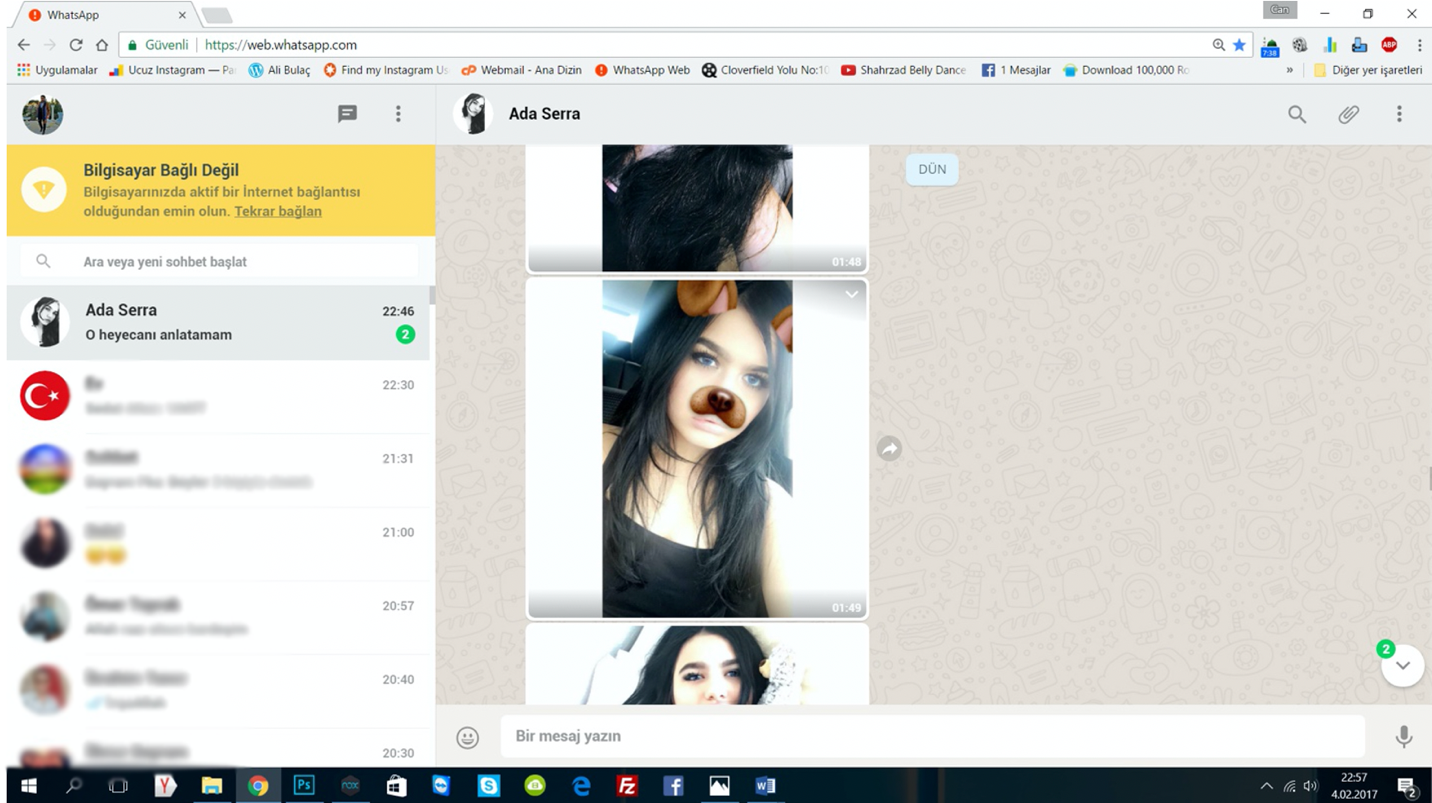Bookmark this page with the star icon

pyautogui.click(x=1239, y=45)
